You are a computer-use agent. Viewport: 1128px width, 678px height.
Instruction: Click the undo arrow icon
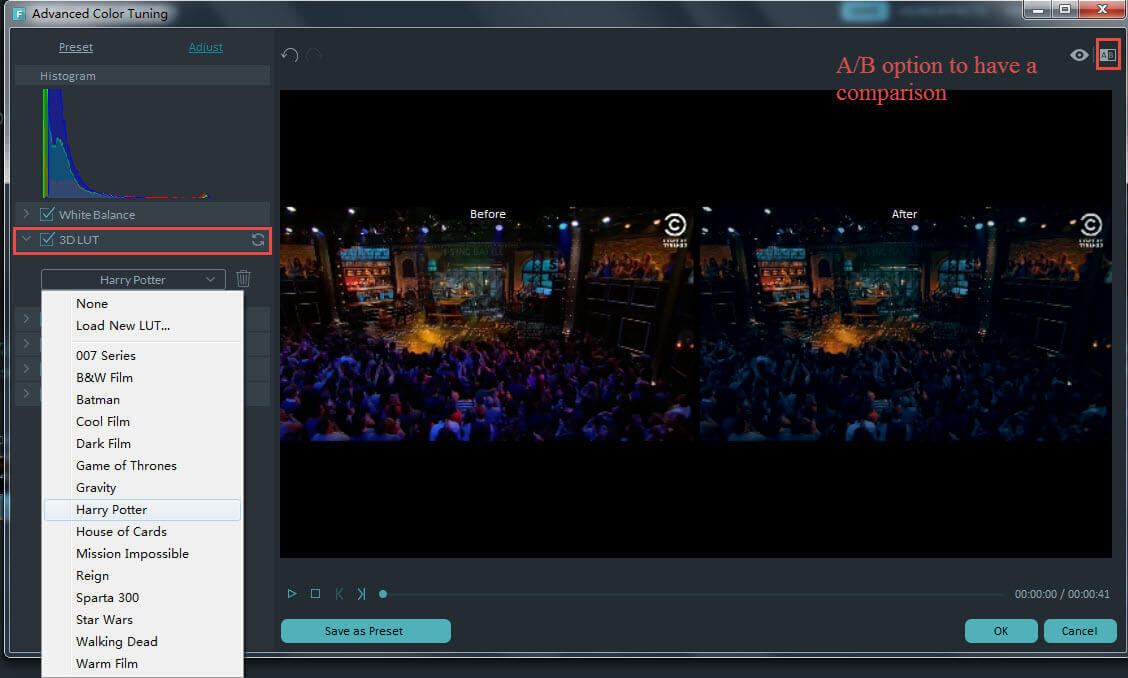point(290,55)
